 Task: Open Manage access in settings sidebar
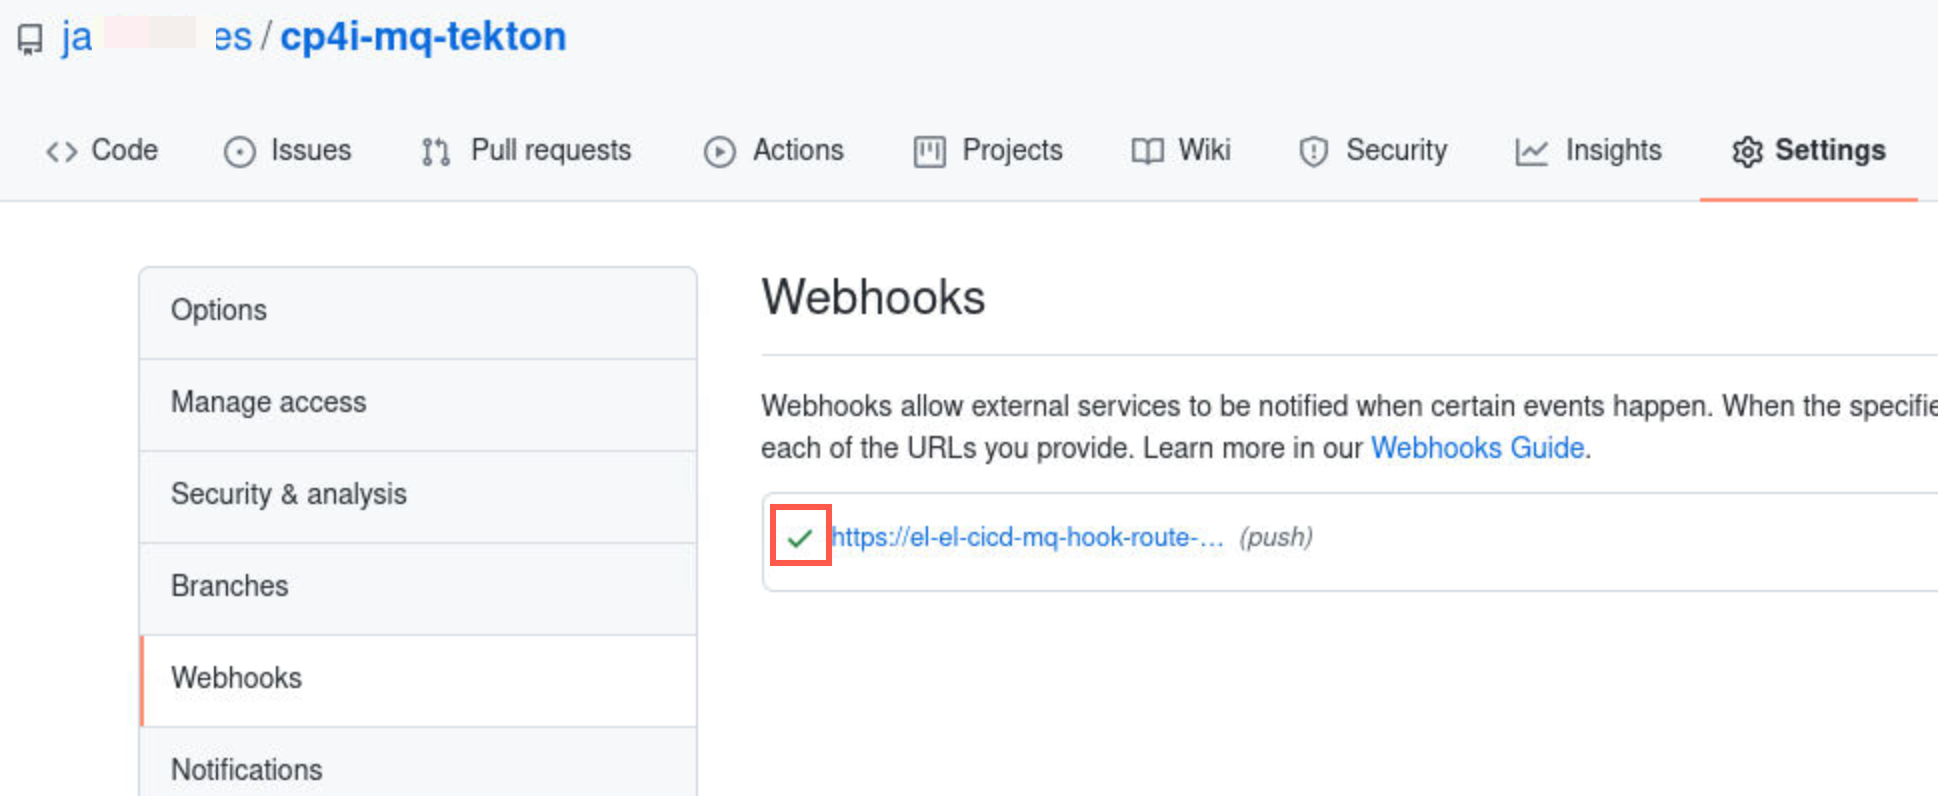tap(418, 404)
